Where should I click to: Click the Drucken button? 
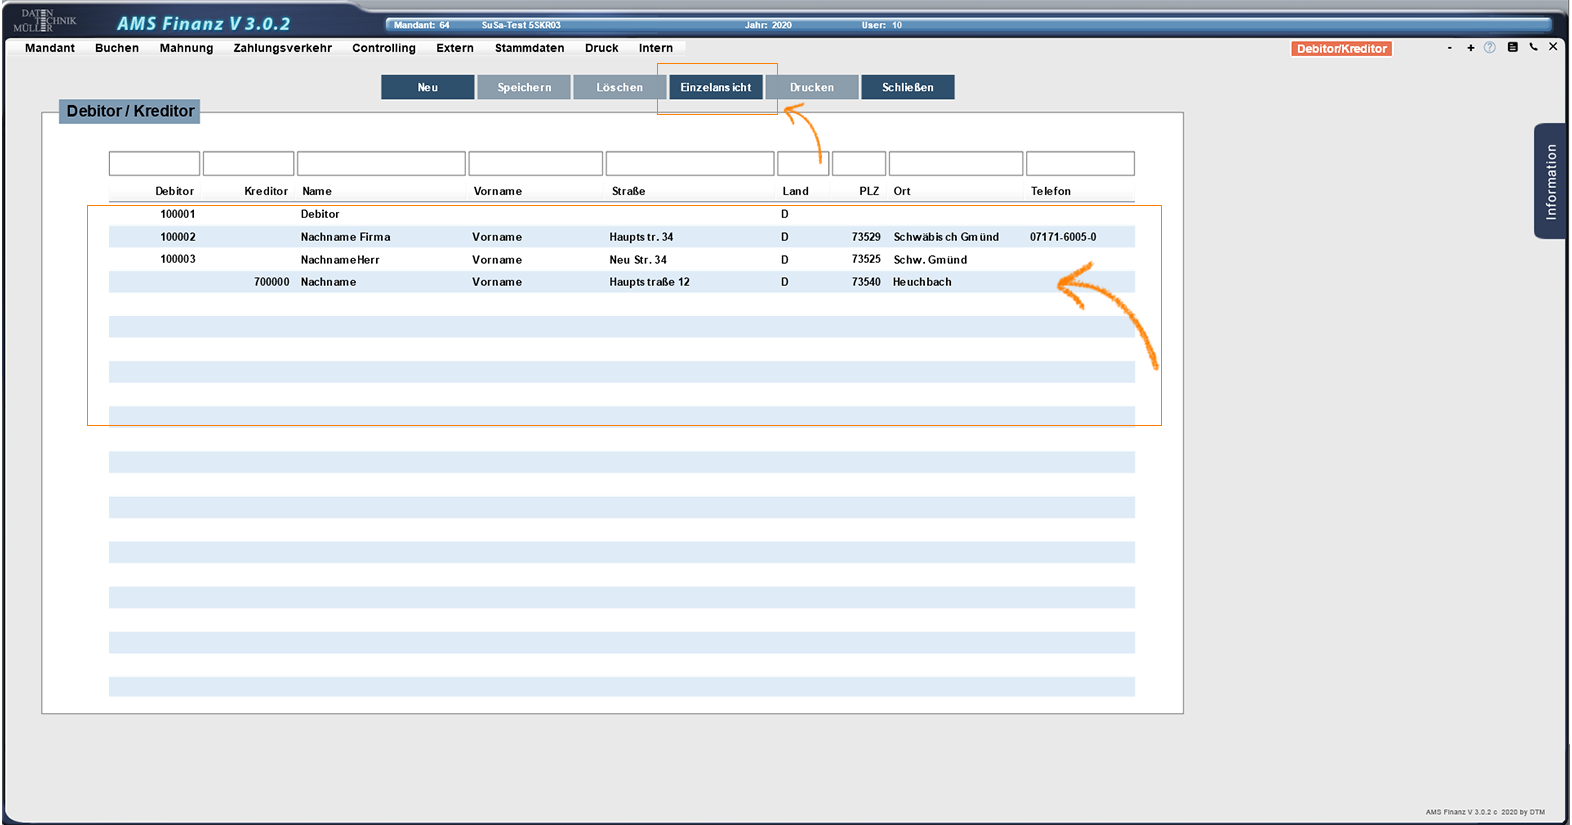point(811,87)
